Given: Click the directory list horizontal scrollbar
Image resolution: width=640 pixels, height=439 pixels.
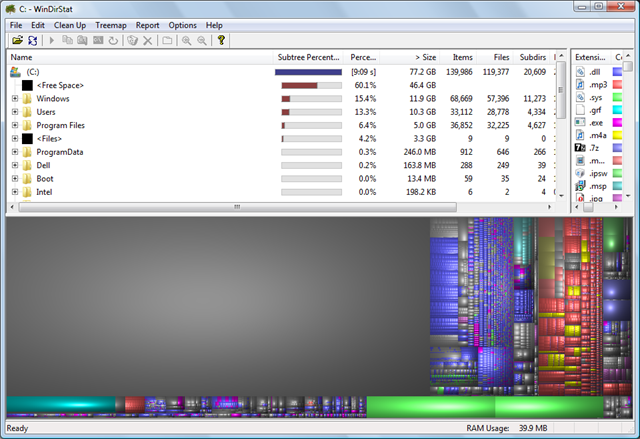Looking at the screenshot, I should 238,207.
